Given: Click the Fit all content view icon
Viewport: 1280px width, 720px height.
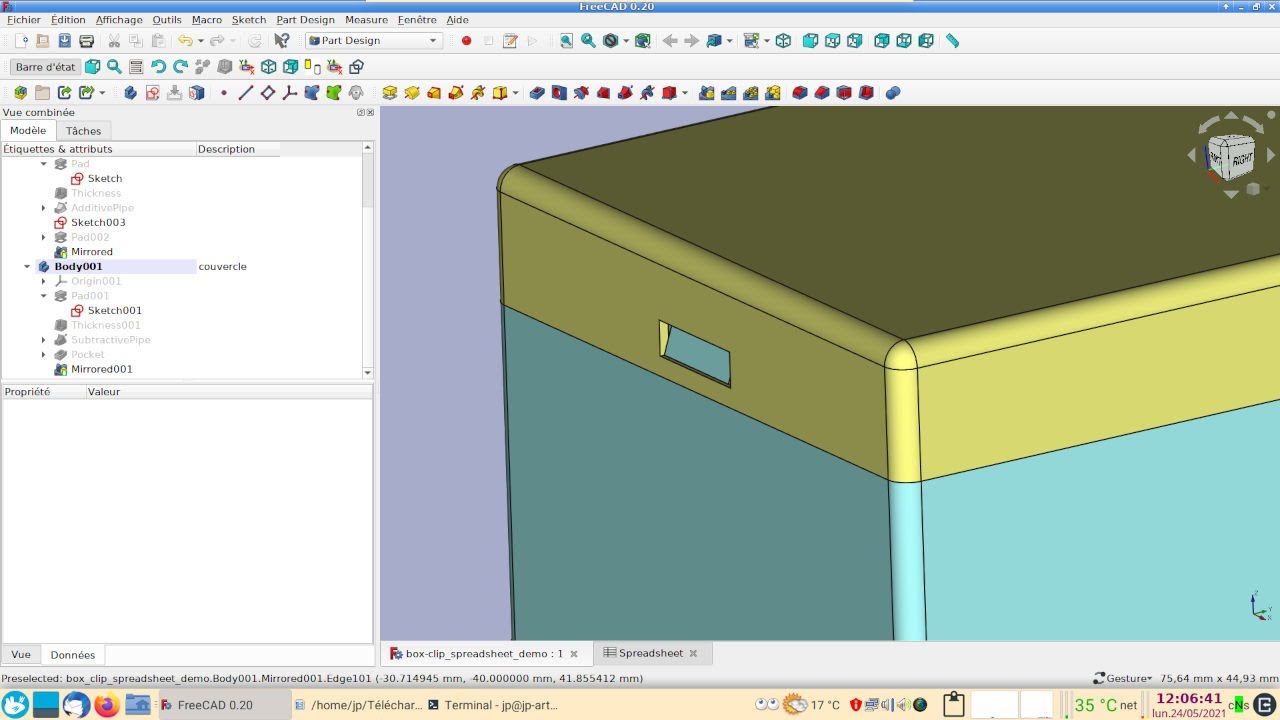Looking at the screenshot, I should click(x=566, y=41).
